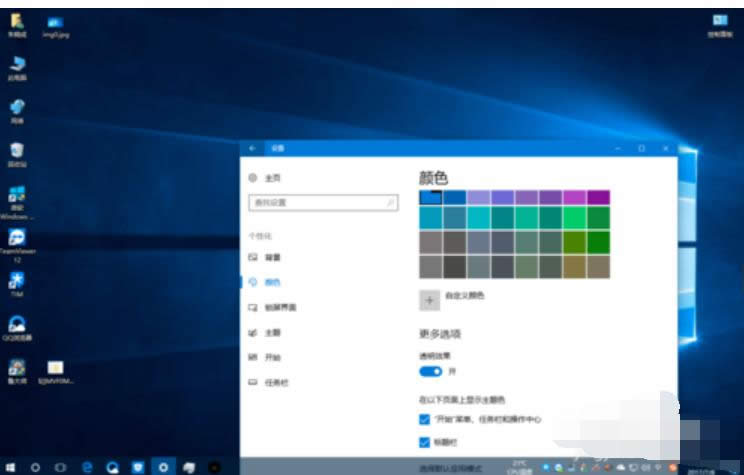Launch QQ浏览器 from the desktop
Screen dimensions: 744x475
[17, 324]
